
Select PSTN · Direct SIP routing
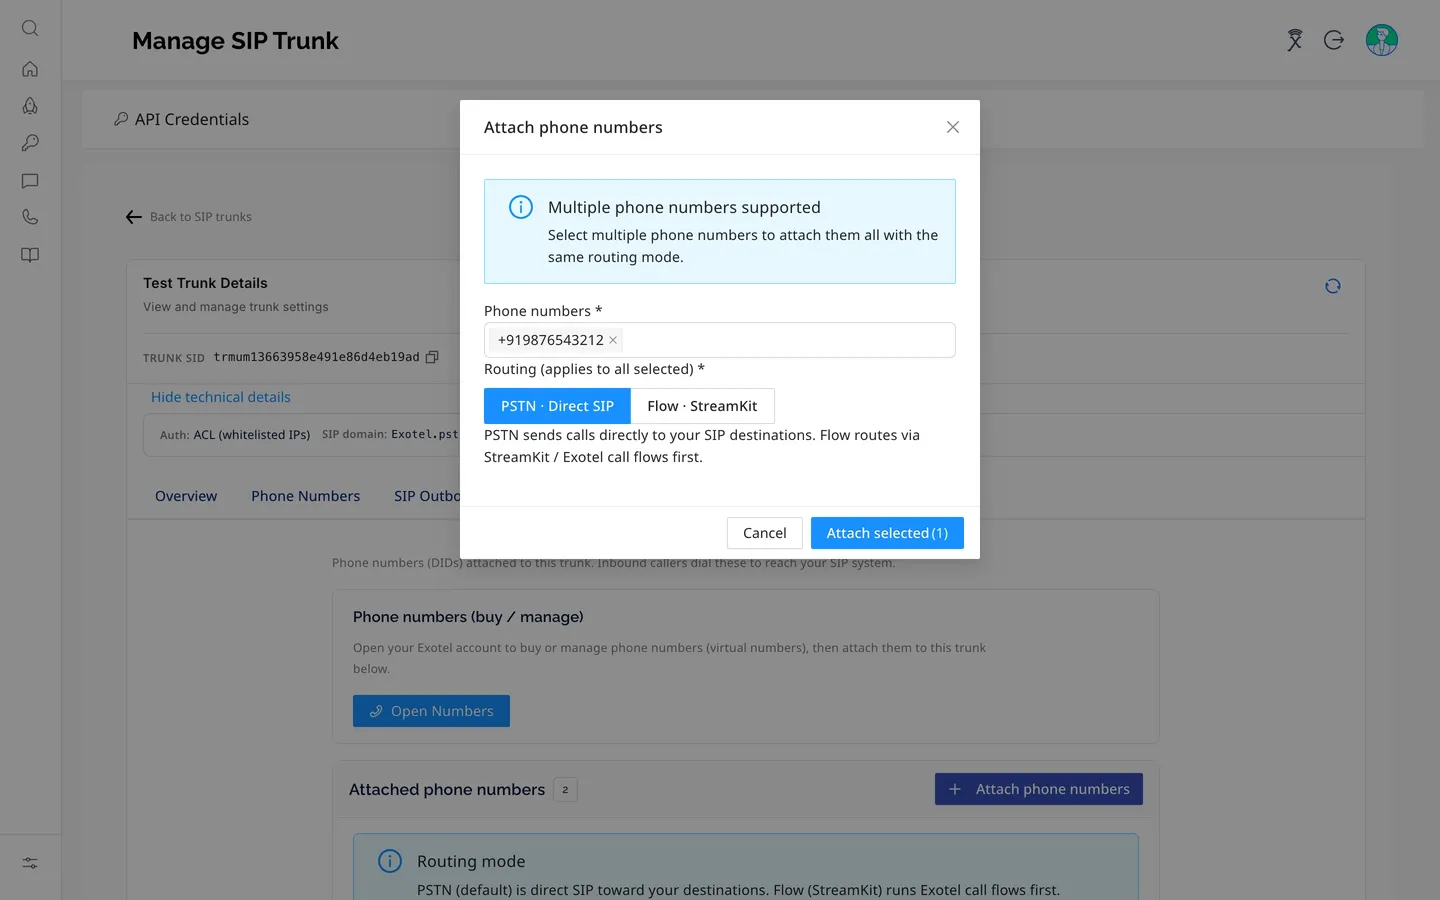pyautogui.click(x=557, y=406)
